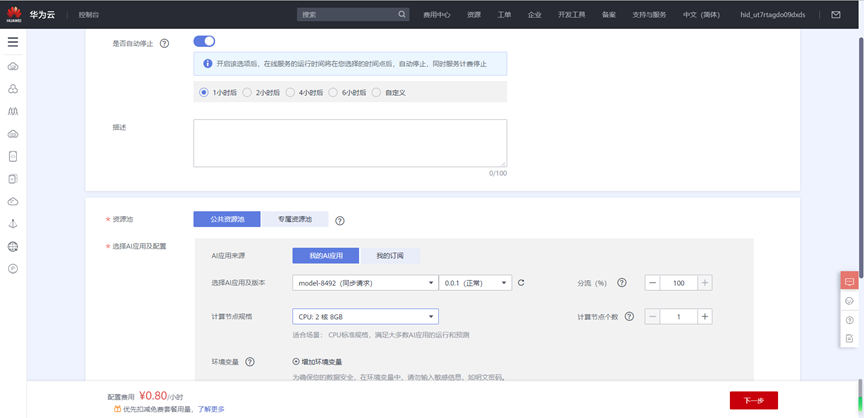Open the 工单 menu

coord(504,15)
